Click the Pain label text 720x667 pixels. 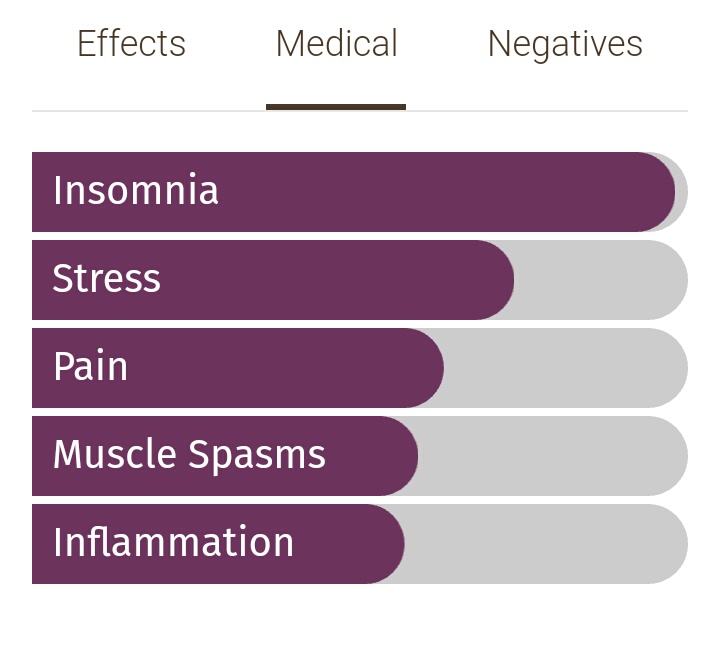(90, 365)
